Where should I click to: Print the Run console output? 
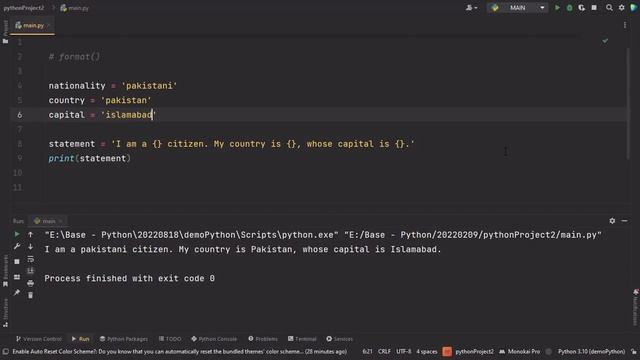pyautogui.click(x=31, y=283)
